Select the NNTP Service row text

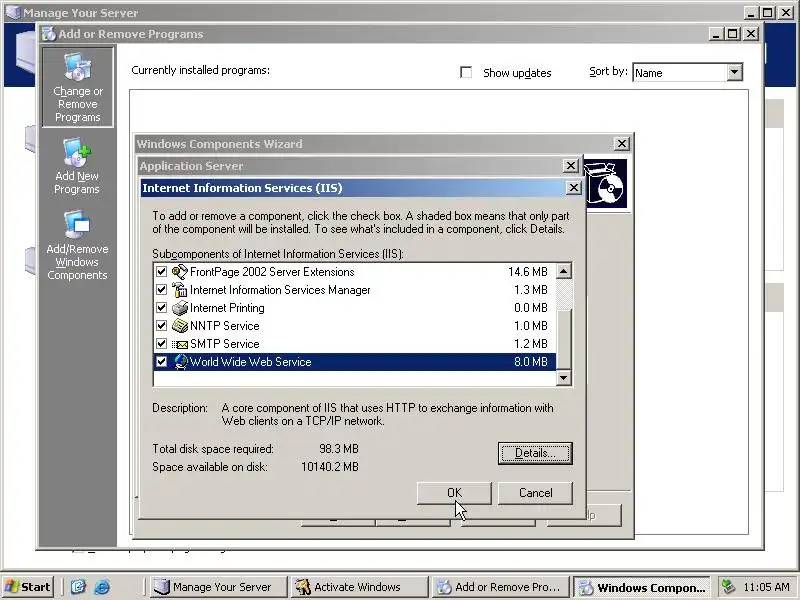(x=224, y=326)
